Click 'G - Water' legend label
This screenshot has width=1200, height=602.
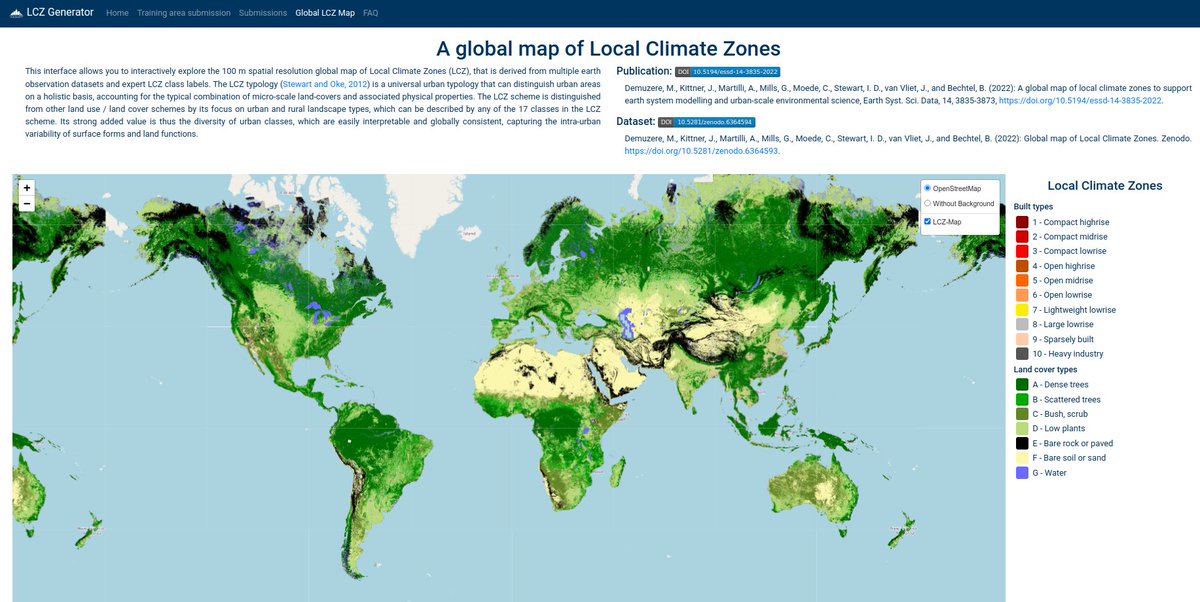pos(1050,472)
